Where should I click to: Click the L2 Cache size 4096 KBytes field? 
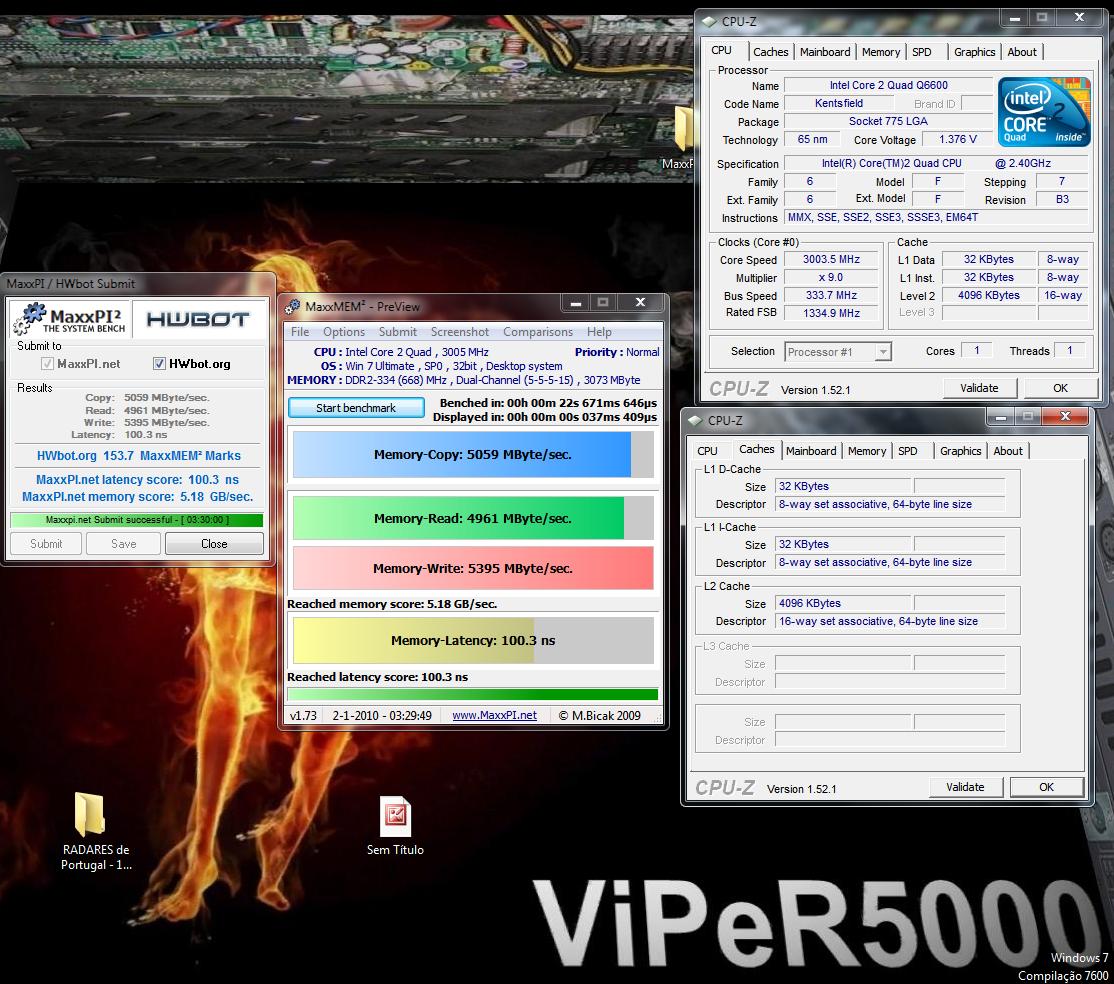coord(843,603)
